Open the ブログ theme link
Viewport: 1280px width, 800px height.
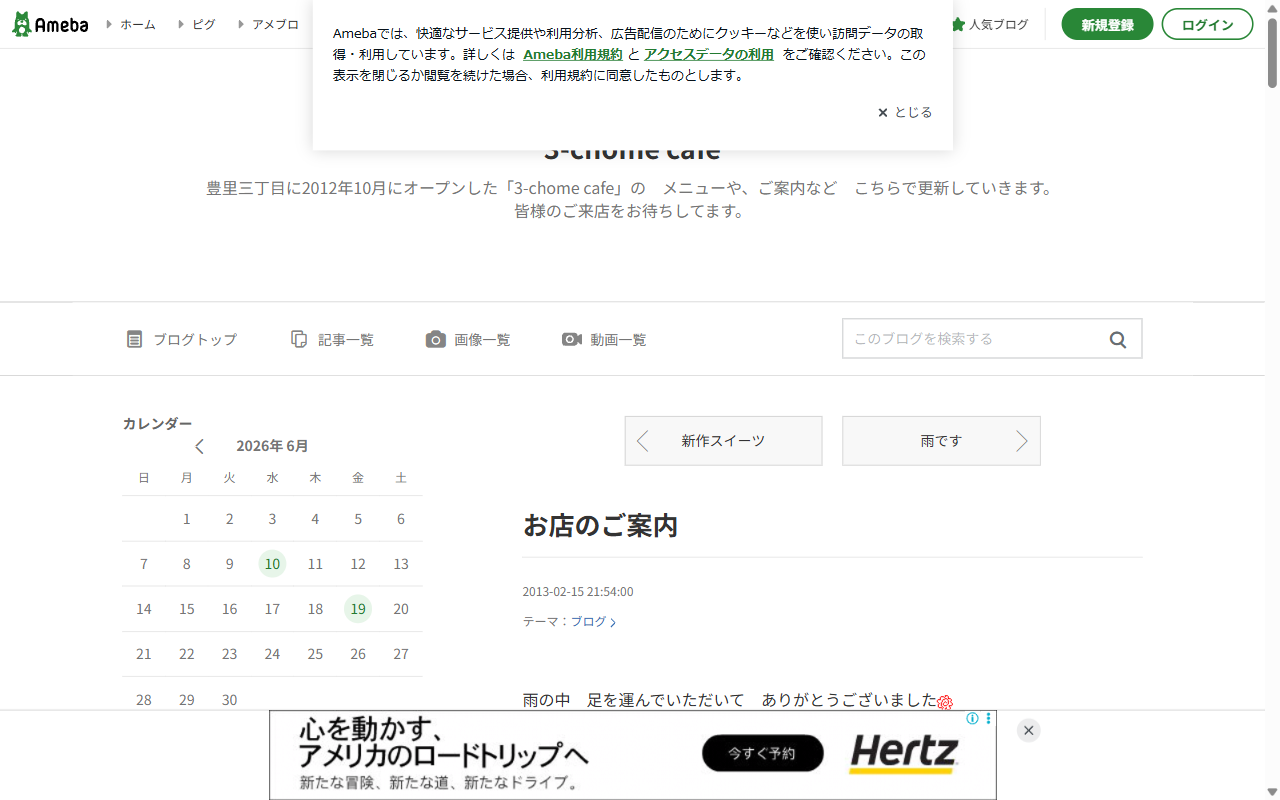click(593, 622)
